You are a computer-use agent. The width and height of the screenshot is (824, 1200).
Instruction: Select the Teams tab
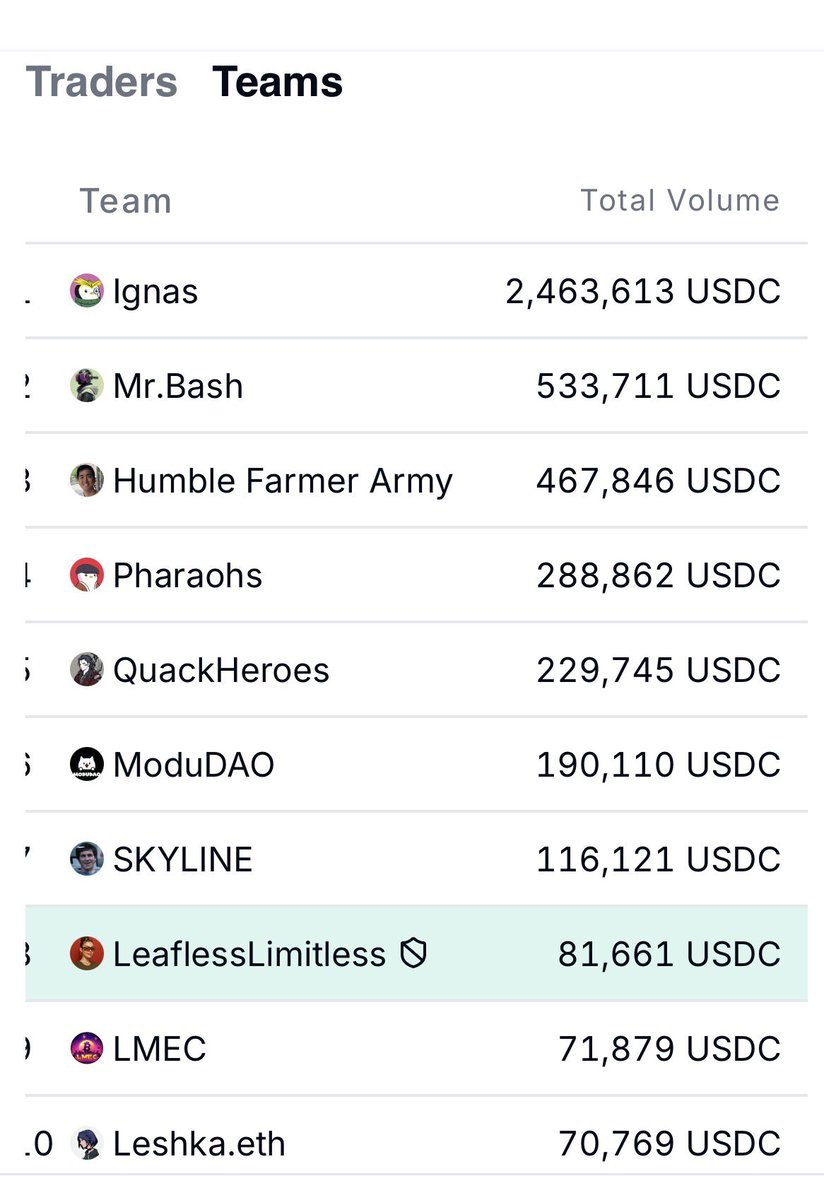tap(277, 82)
